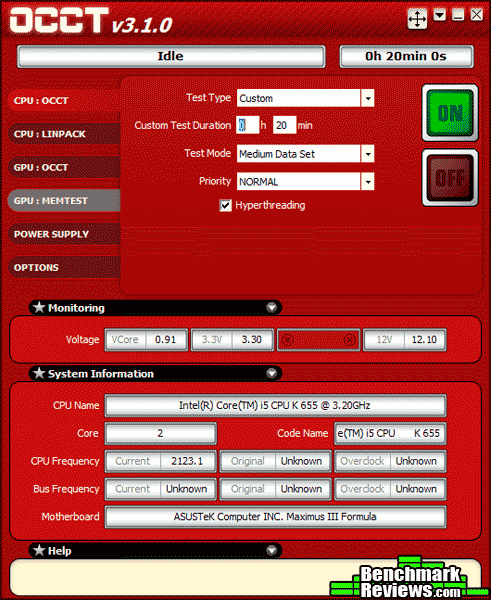Open the POWER SUPPLY tab
The height and width of the screenshot is (600, 491).
pyautogui.click(x=64, y=234)
